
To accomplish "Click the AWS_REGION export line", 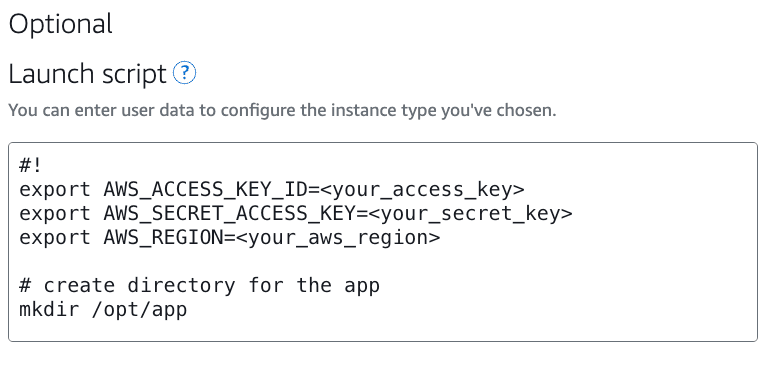I will tap(230, 238).
